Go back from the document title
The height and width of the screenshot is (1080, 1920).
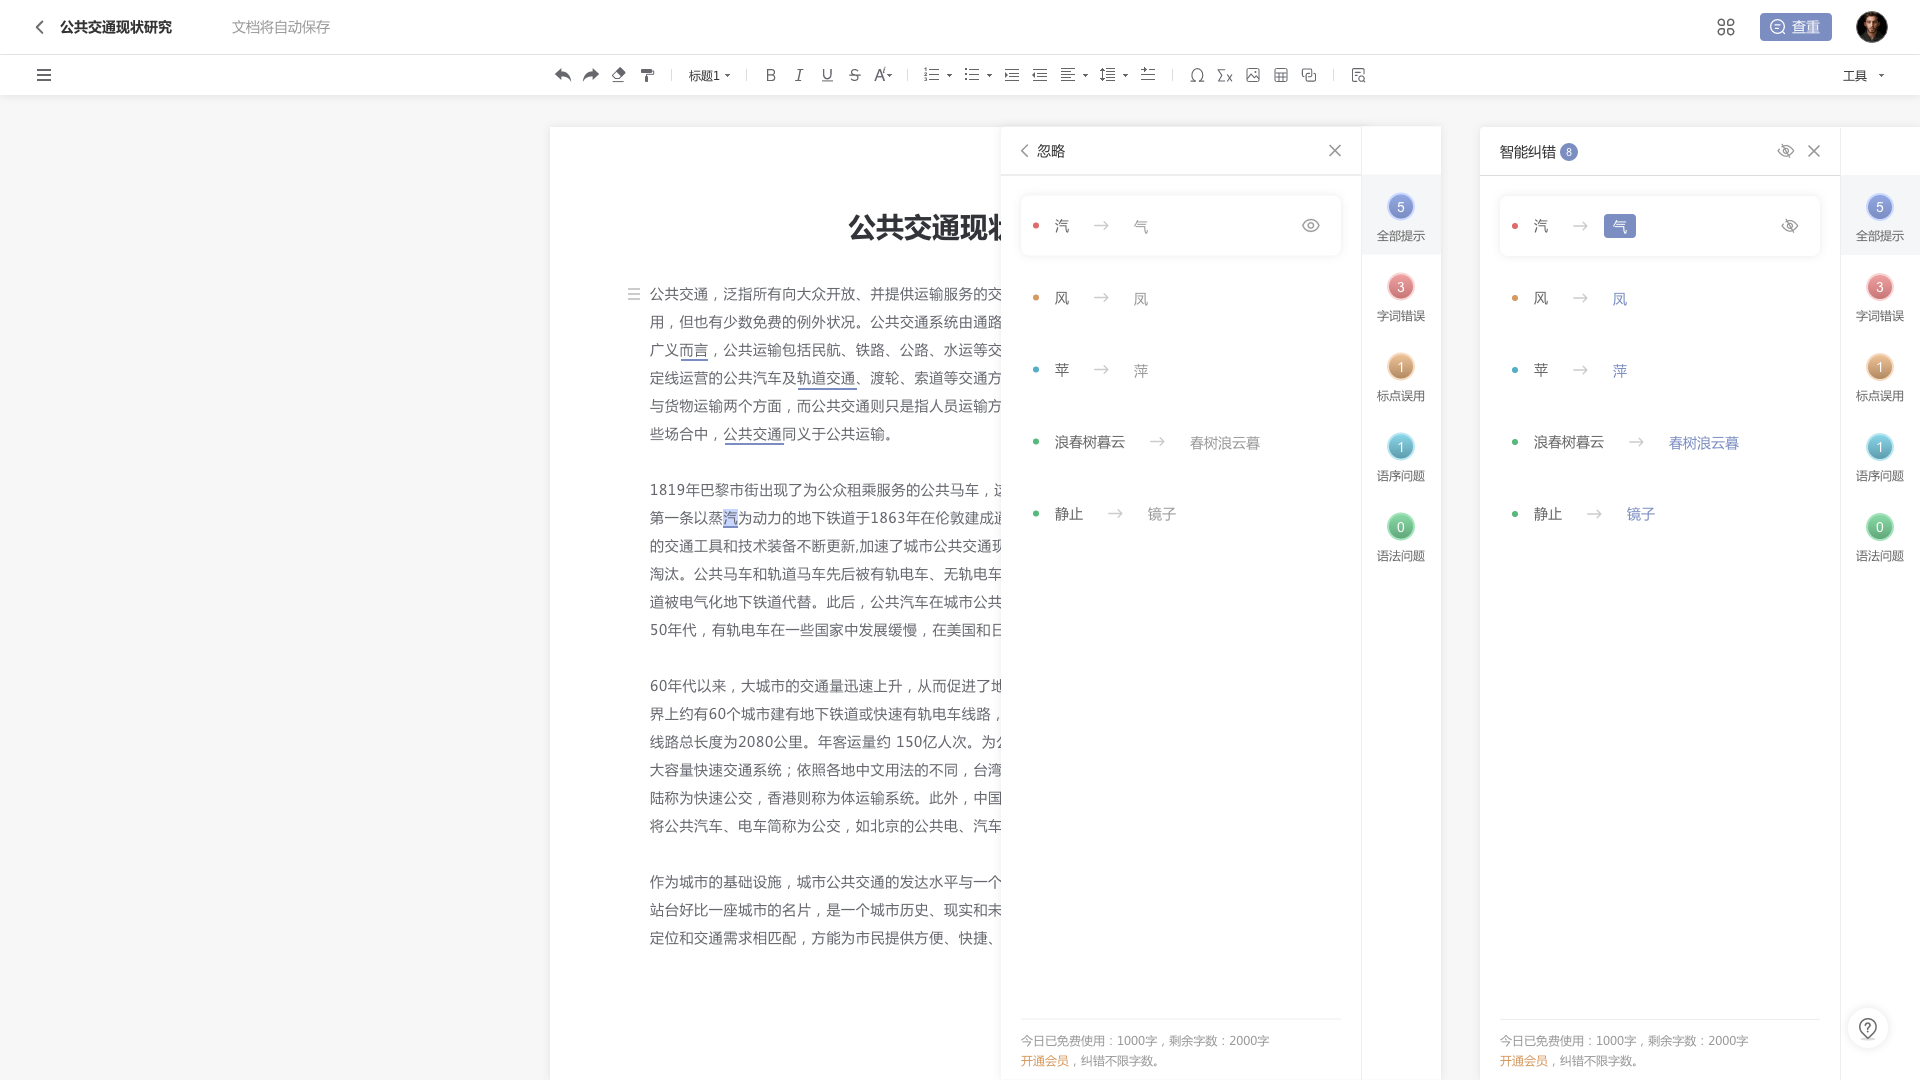[x=39, y=27]
